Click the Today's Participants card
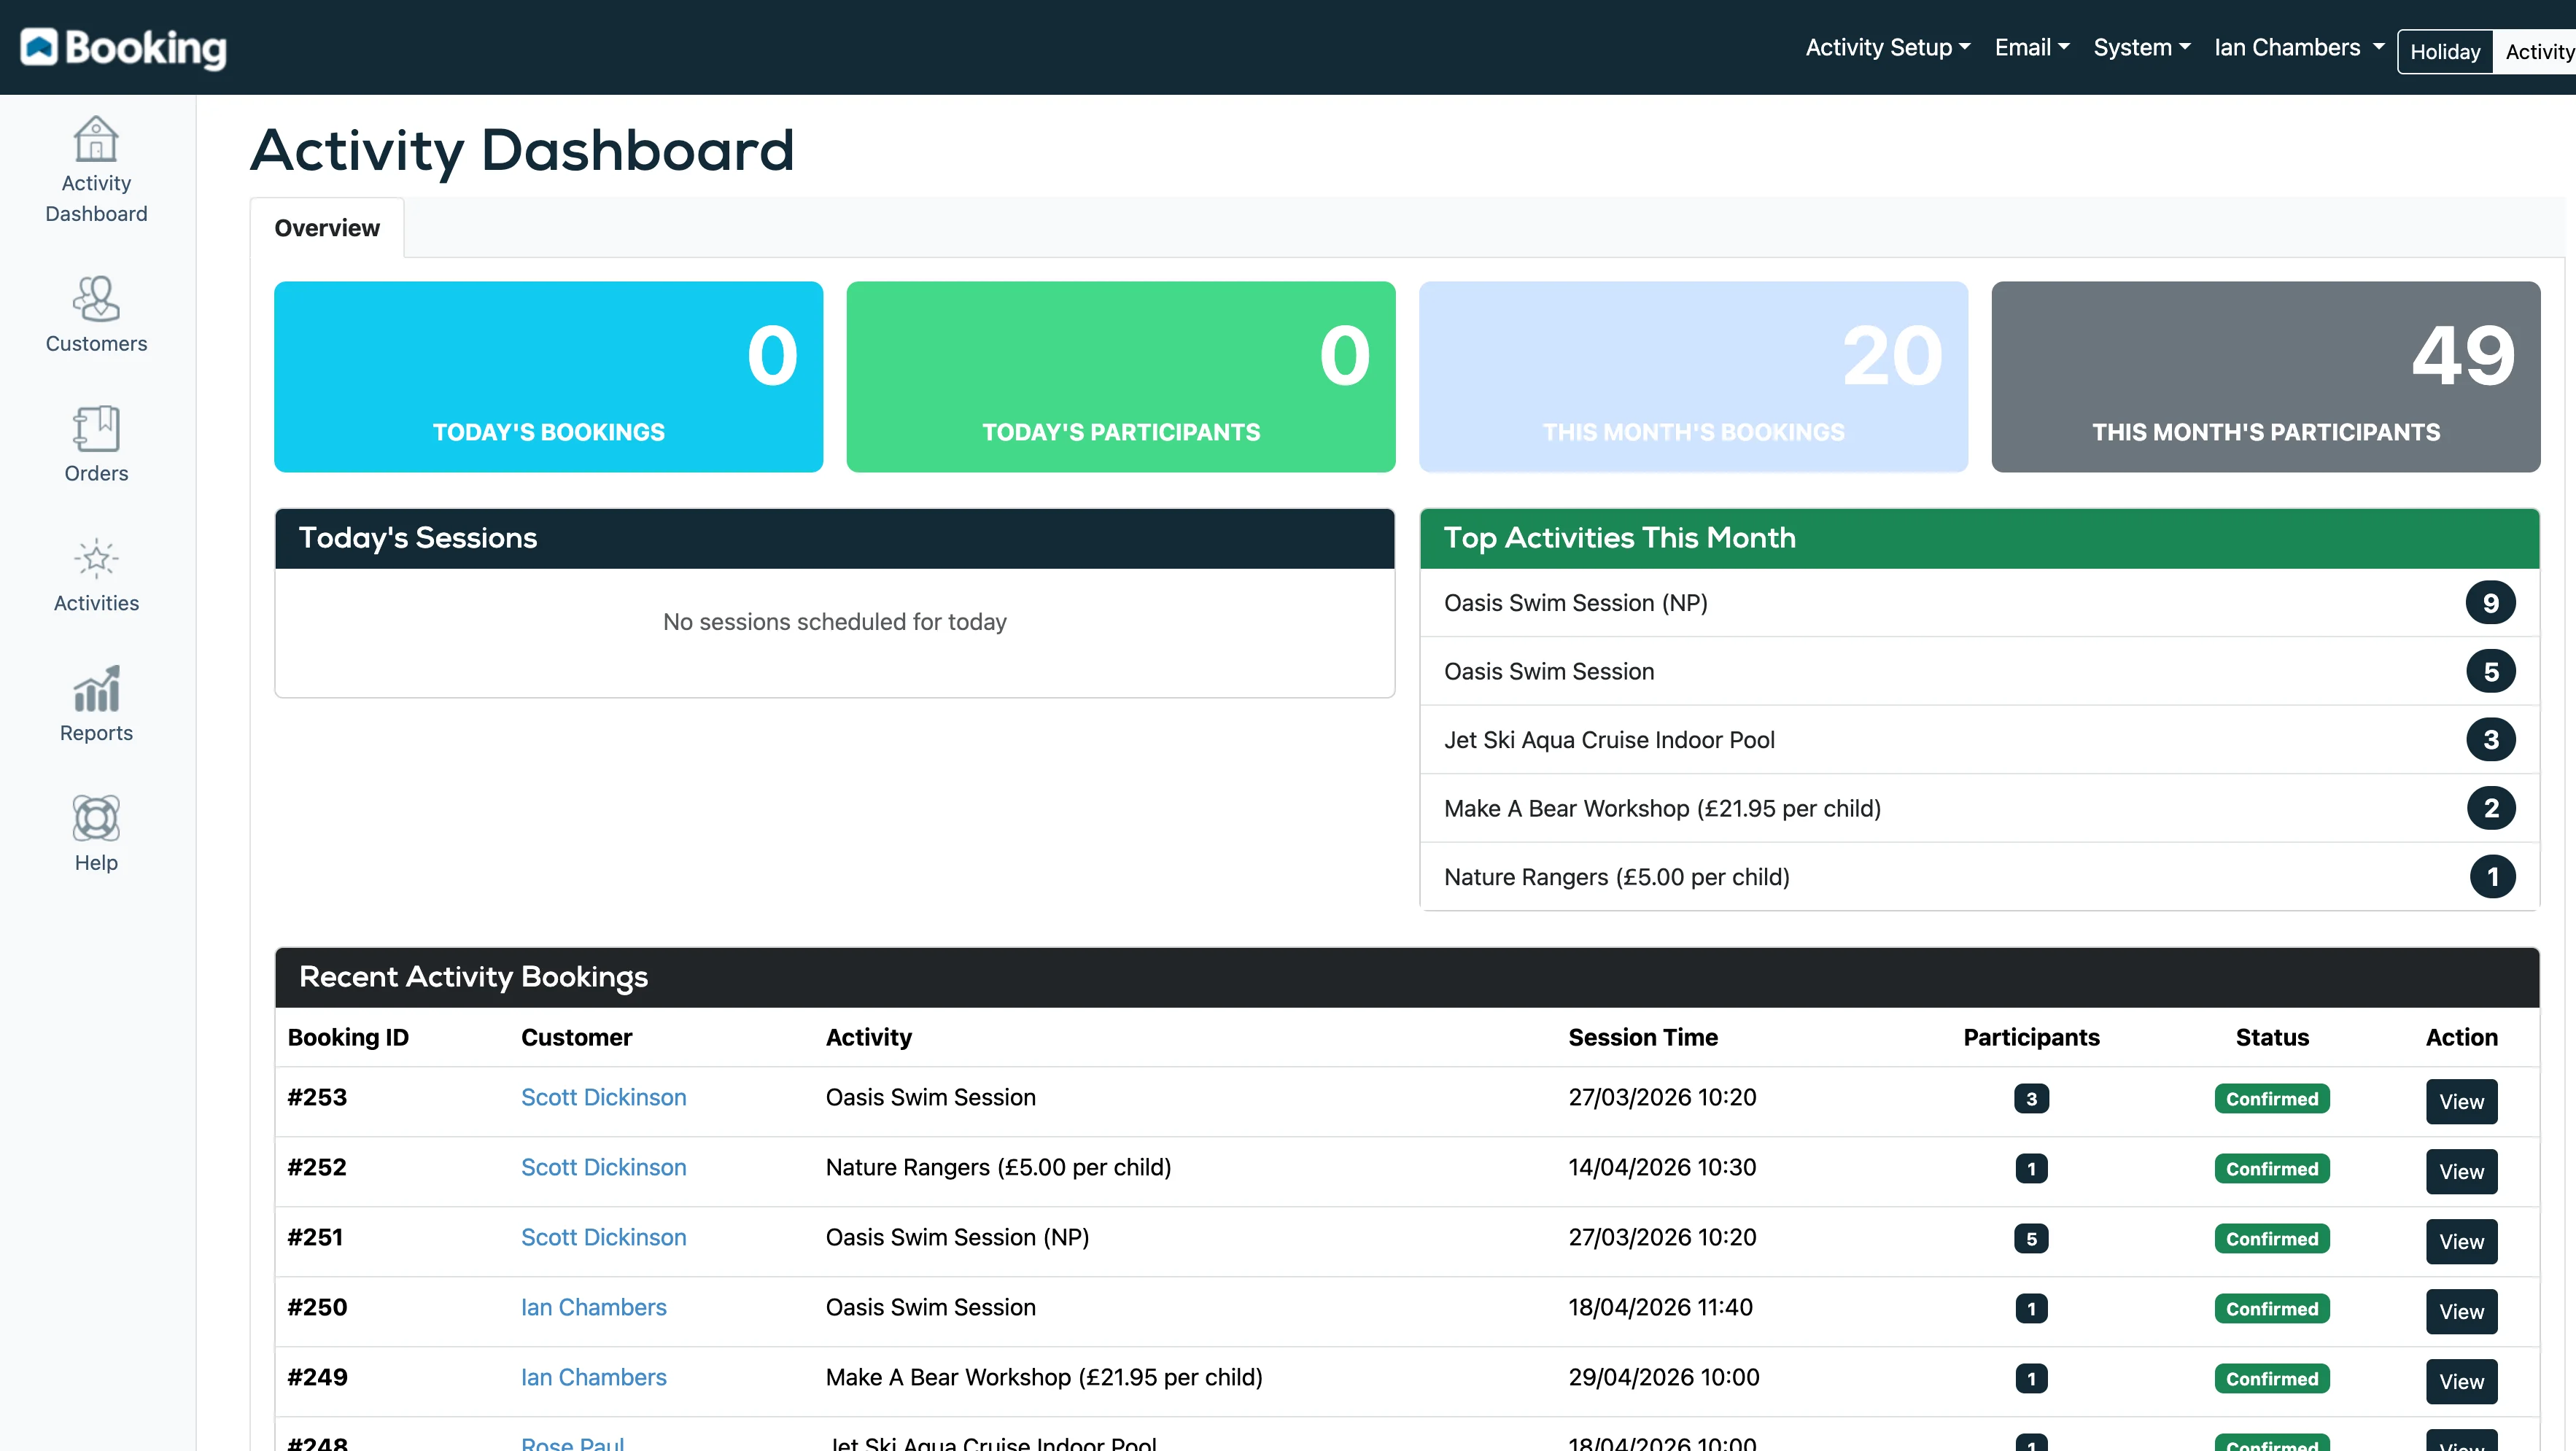Viewport: 2576px width, 1451px height. 1120,377
